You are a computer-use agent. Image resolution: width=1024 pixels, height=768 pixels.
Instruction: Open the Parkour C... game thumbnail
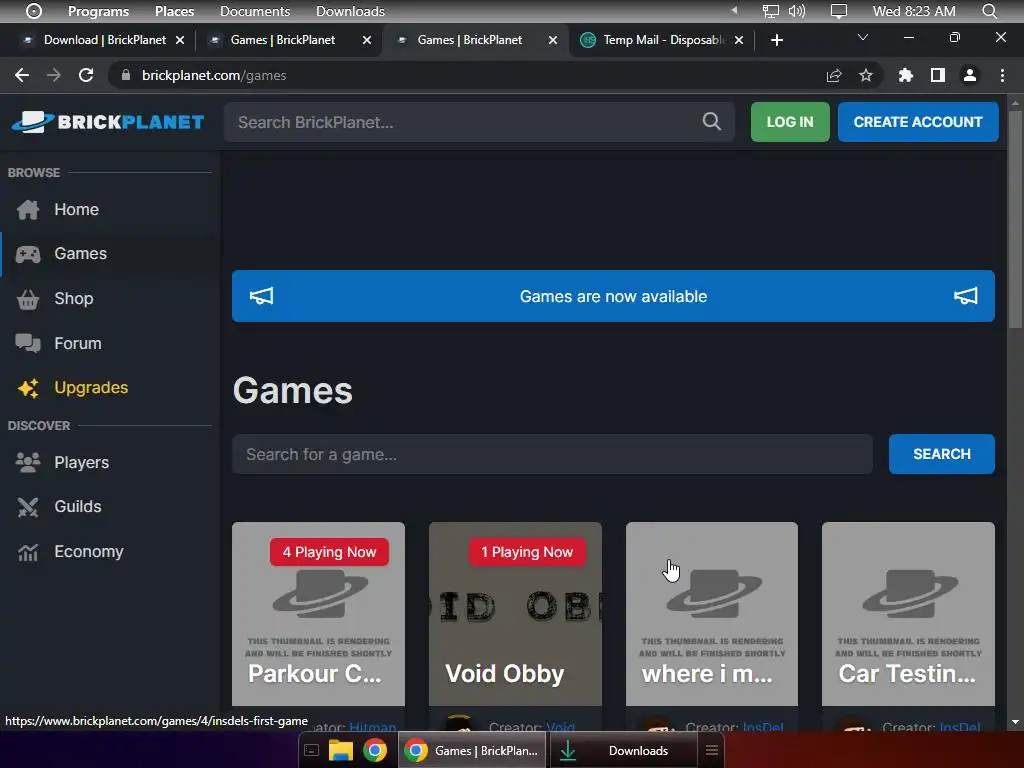[318, 614]
